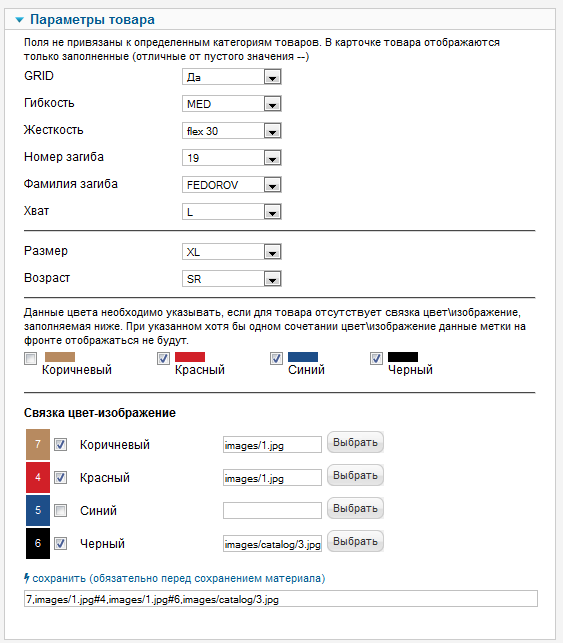Image resolution: width=563 pixels, height=643 pixels.
Task: Open the Номер загиба dropdown
Action: (232, 158)
